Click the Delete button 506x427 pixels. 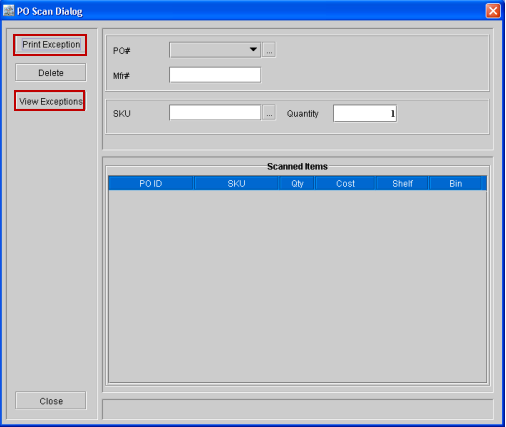[51, 72]
